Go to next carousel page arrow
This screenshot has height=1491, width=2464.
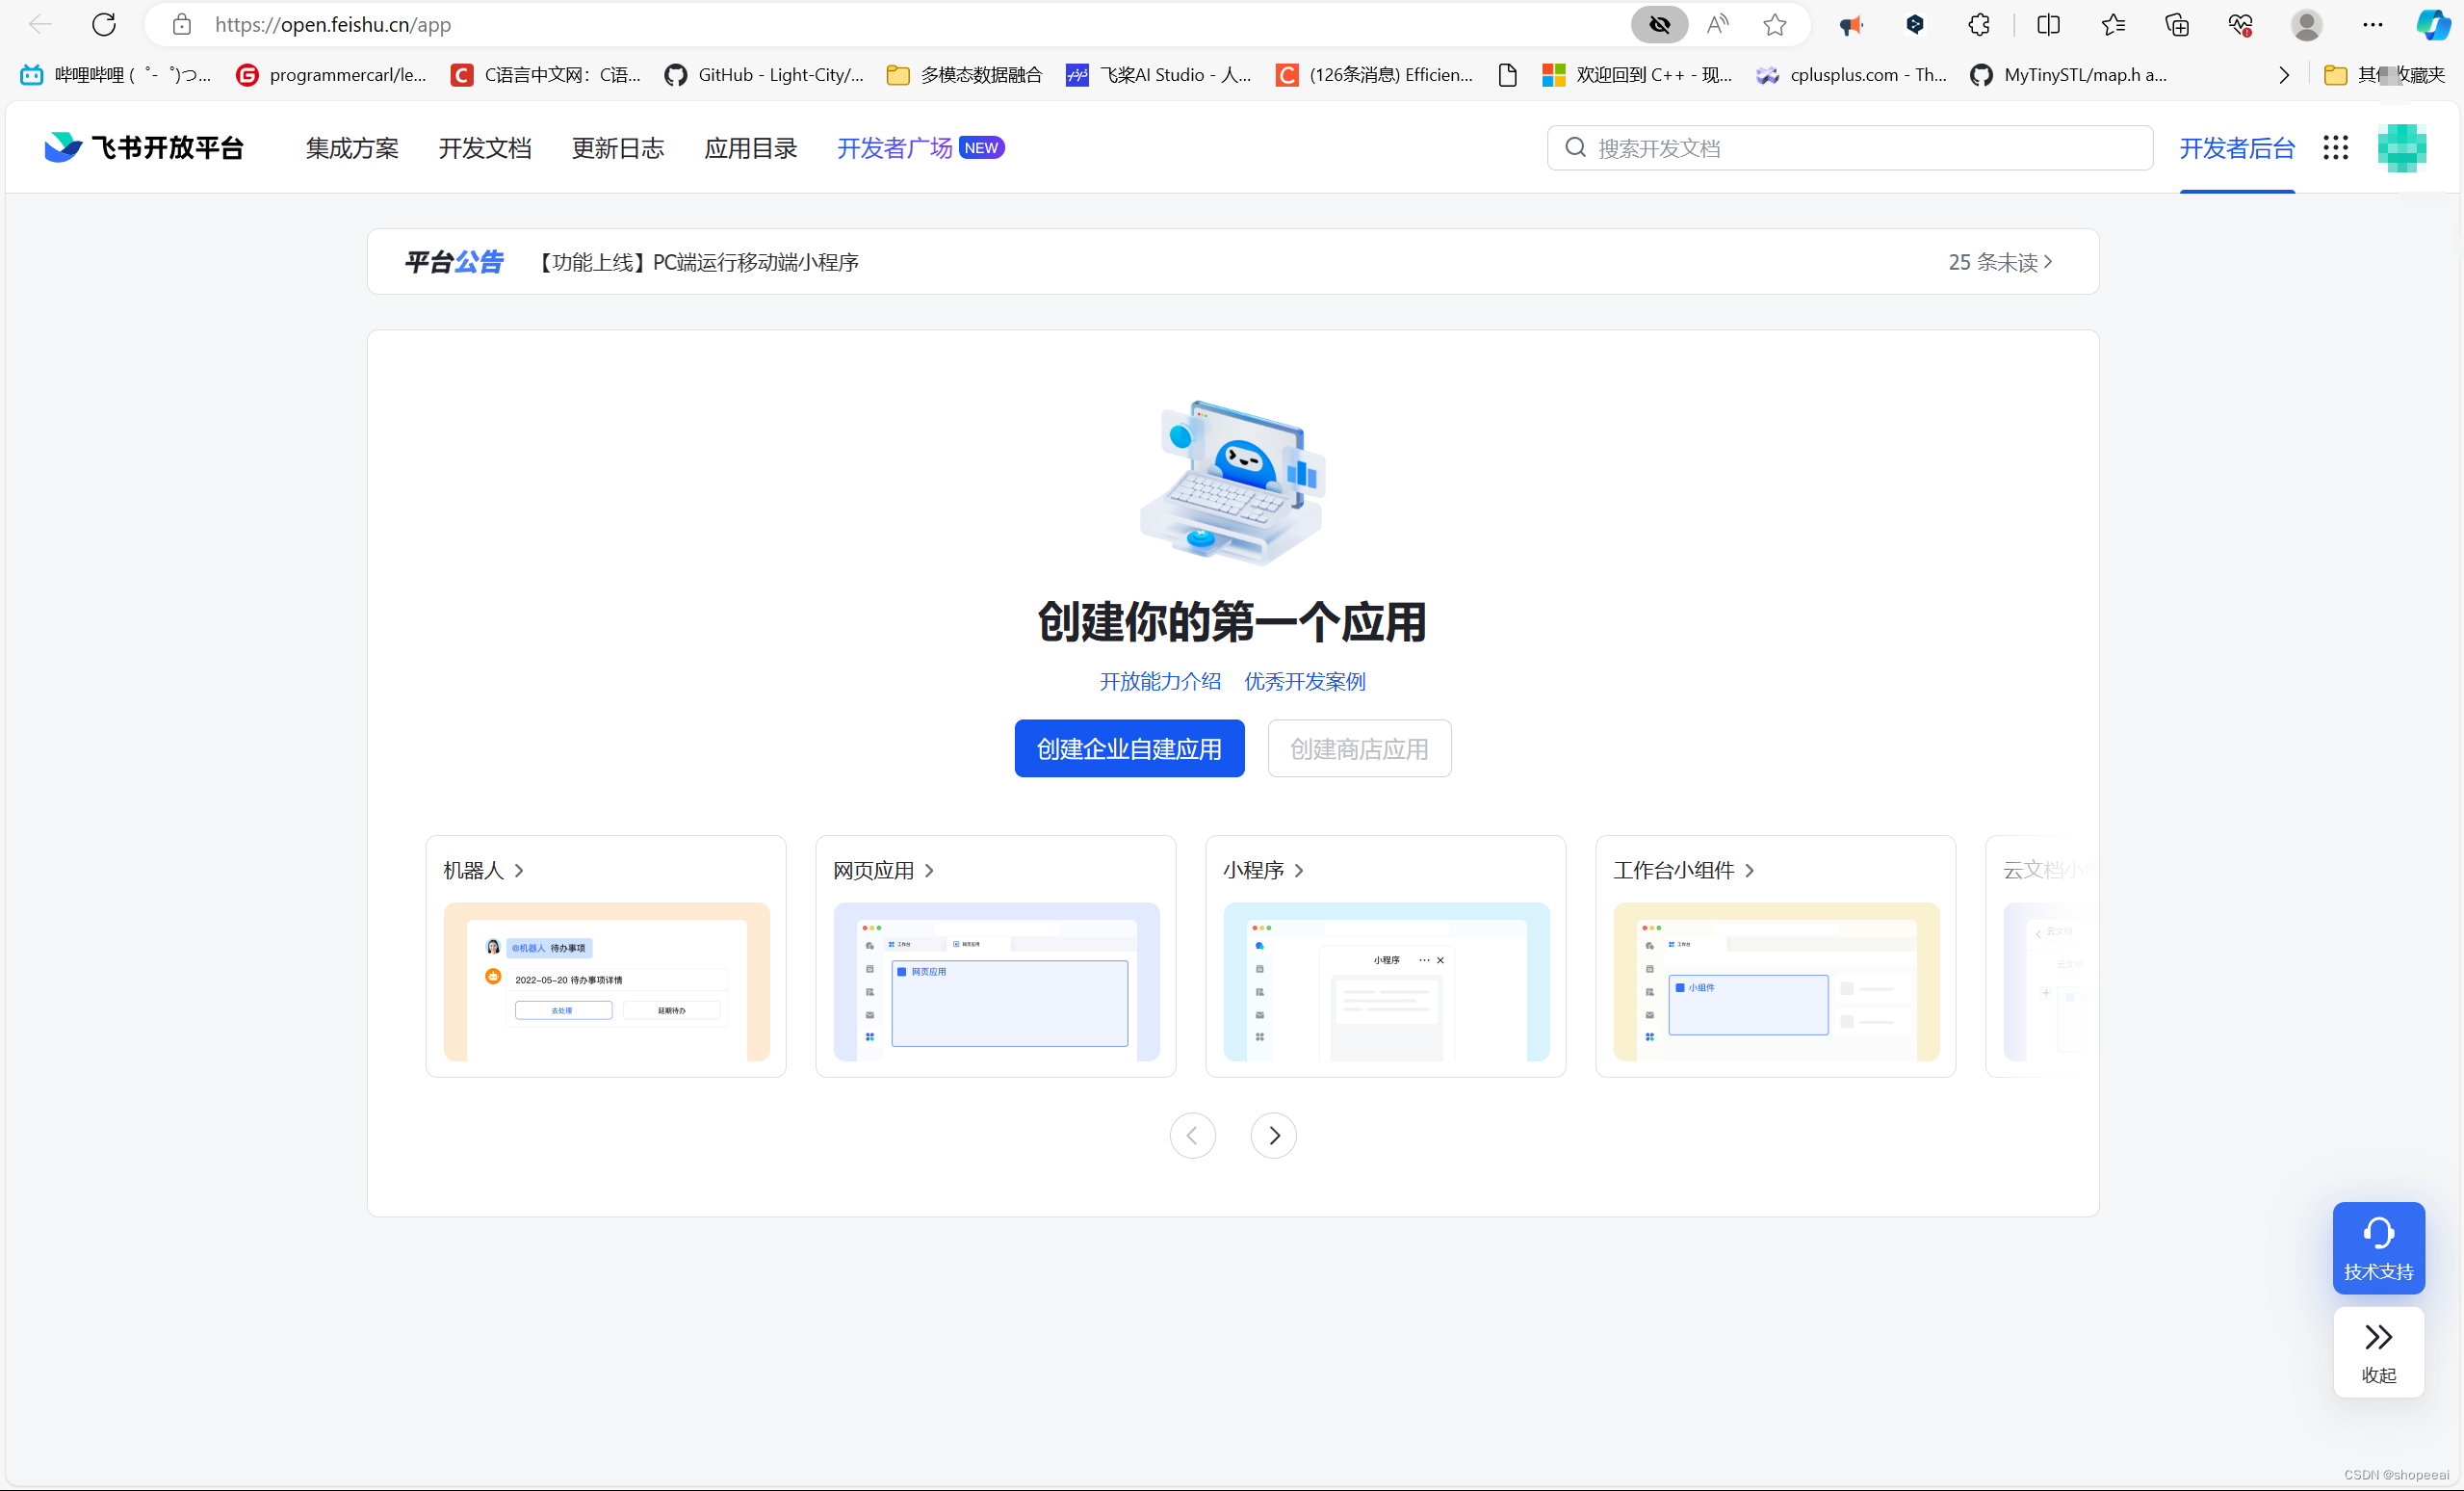coord(1273,1135)
